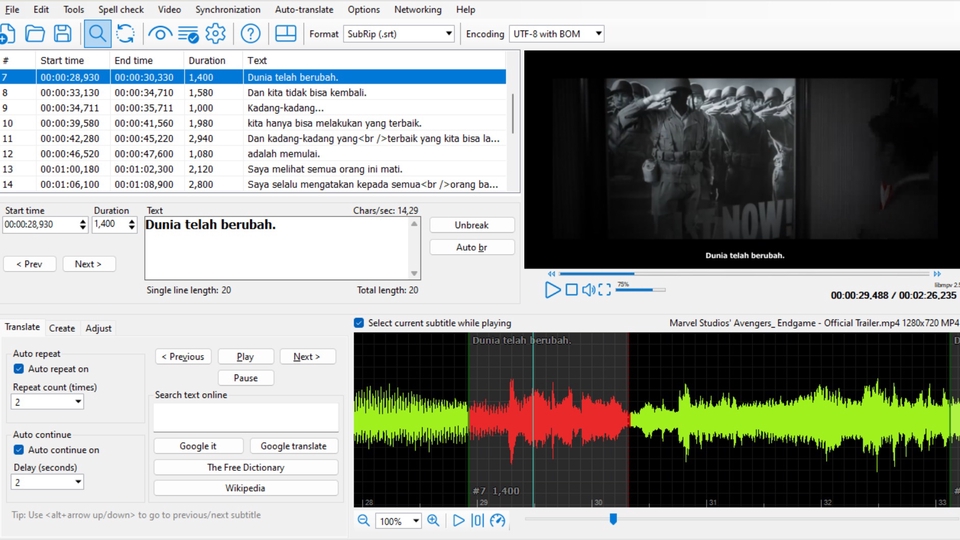
Task: Skip backward in the video seek bar
Action: [552, 274]
